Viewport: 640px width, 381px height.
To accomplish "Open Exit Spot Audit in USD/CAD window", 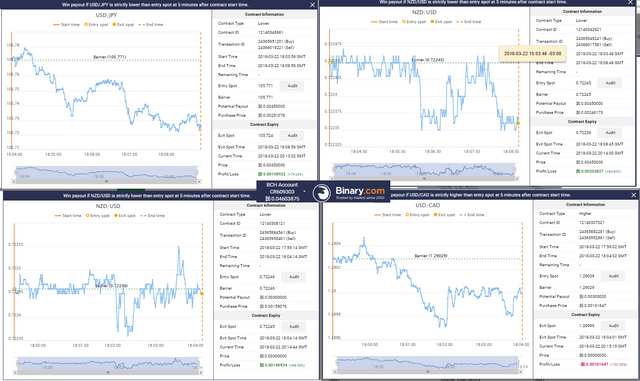I will tap(613, 325).
